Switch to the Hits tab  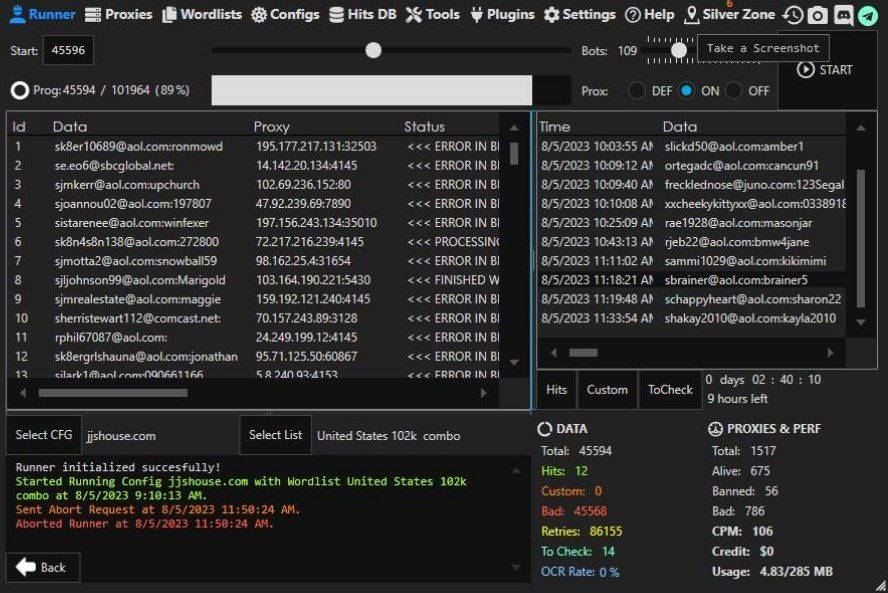coord(556,390)
